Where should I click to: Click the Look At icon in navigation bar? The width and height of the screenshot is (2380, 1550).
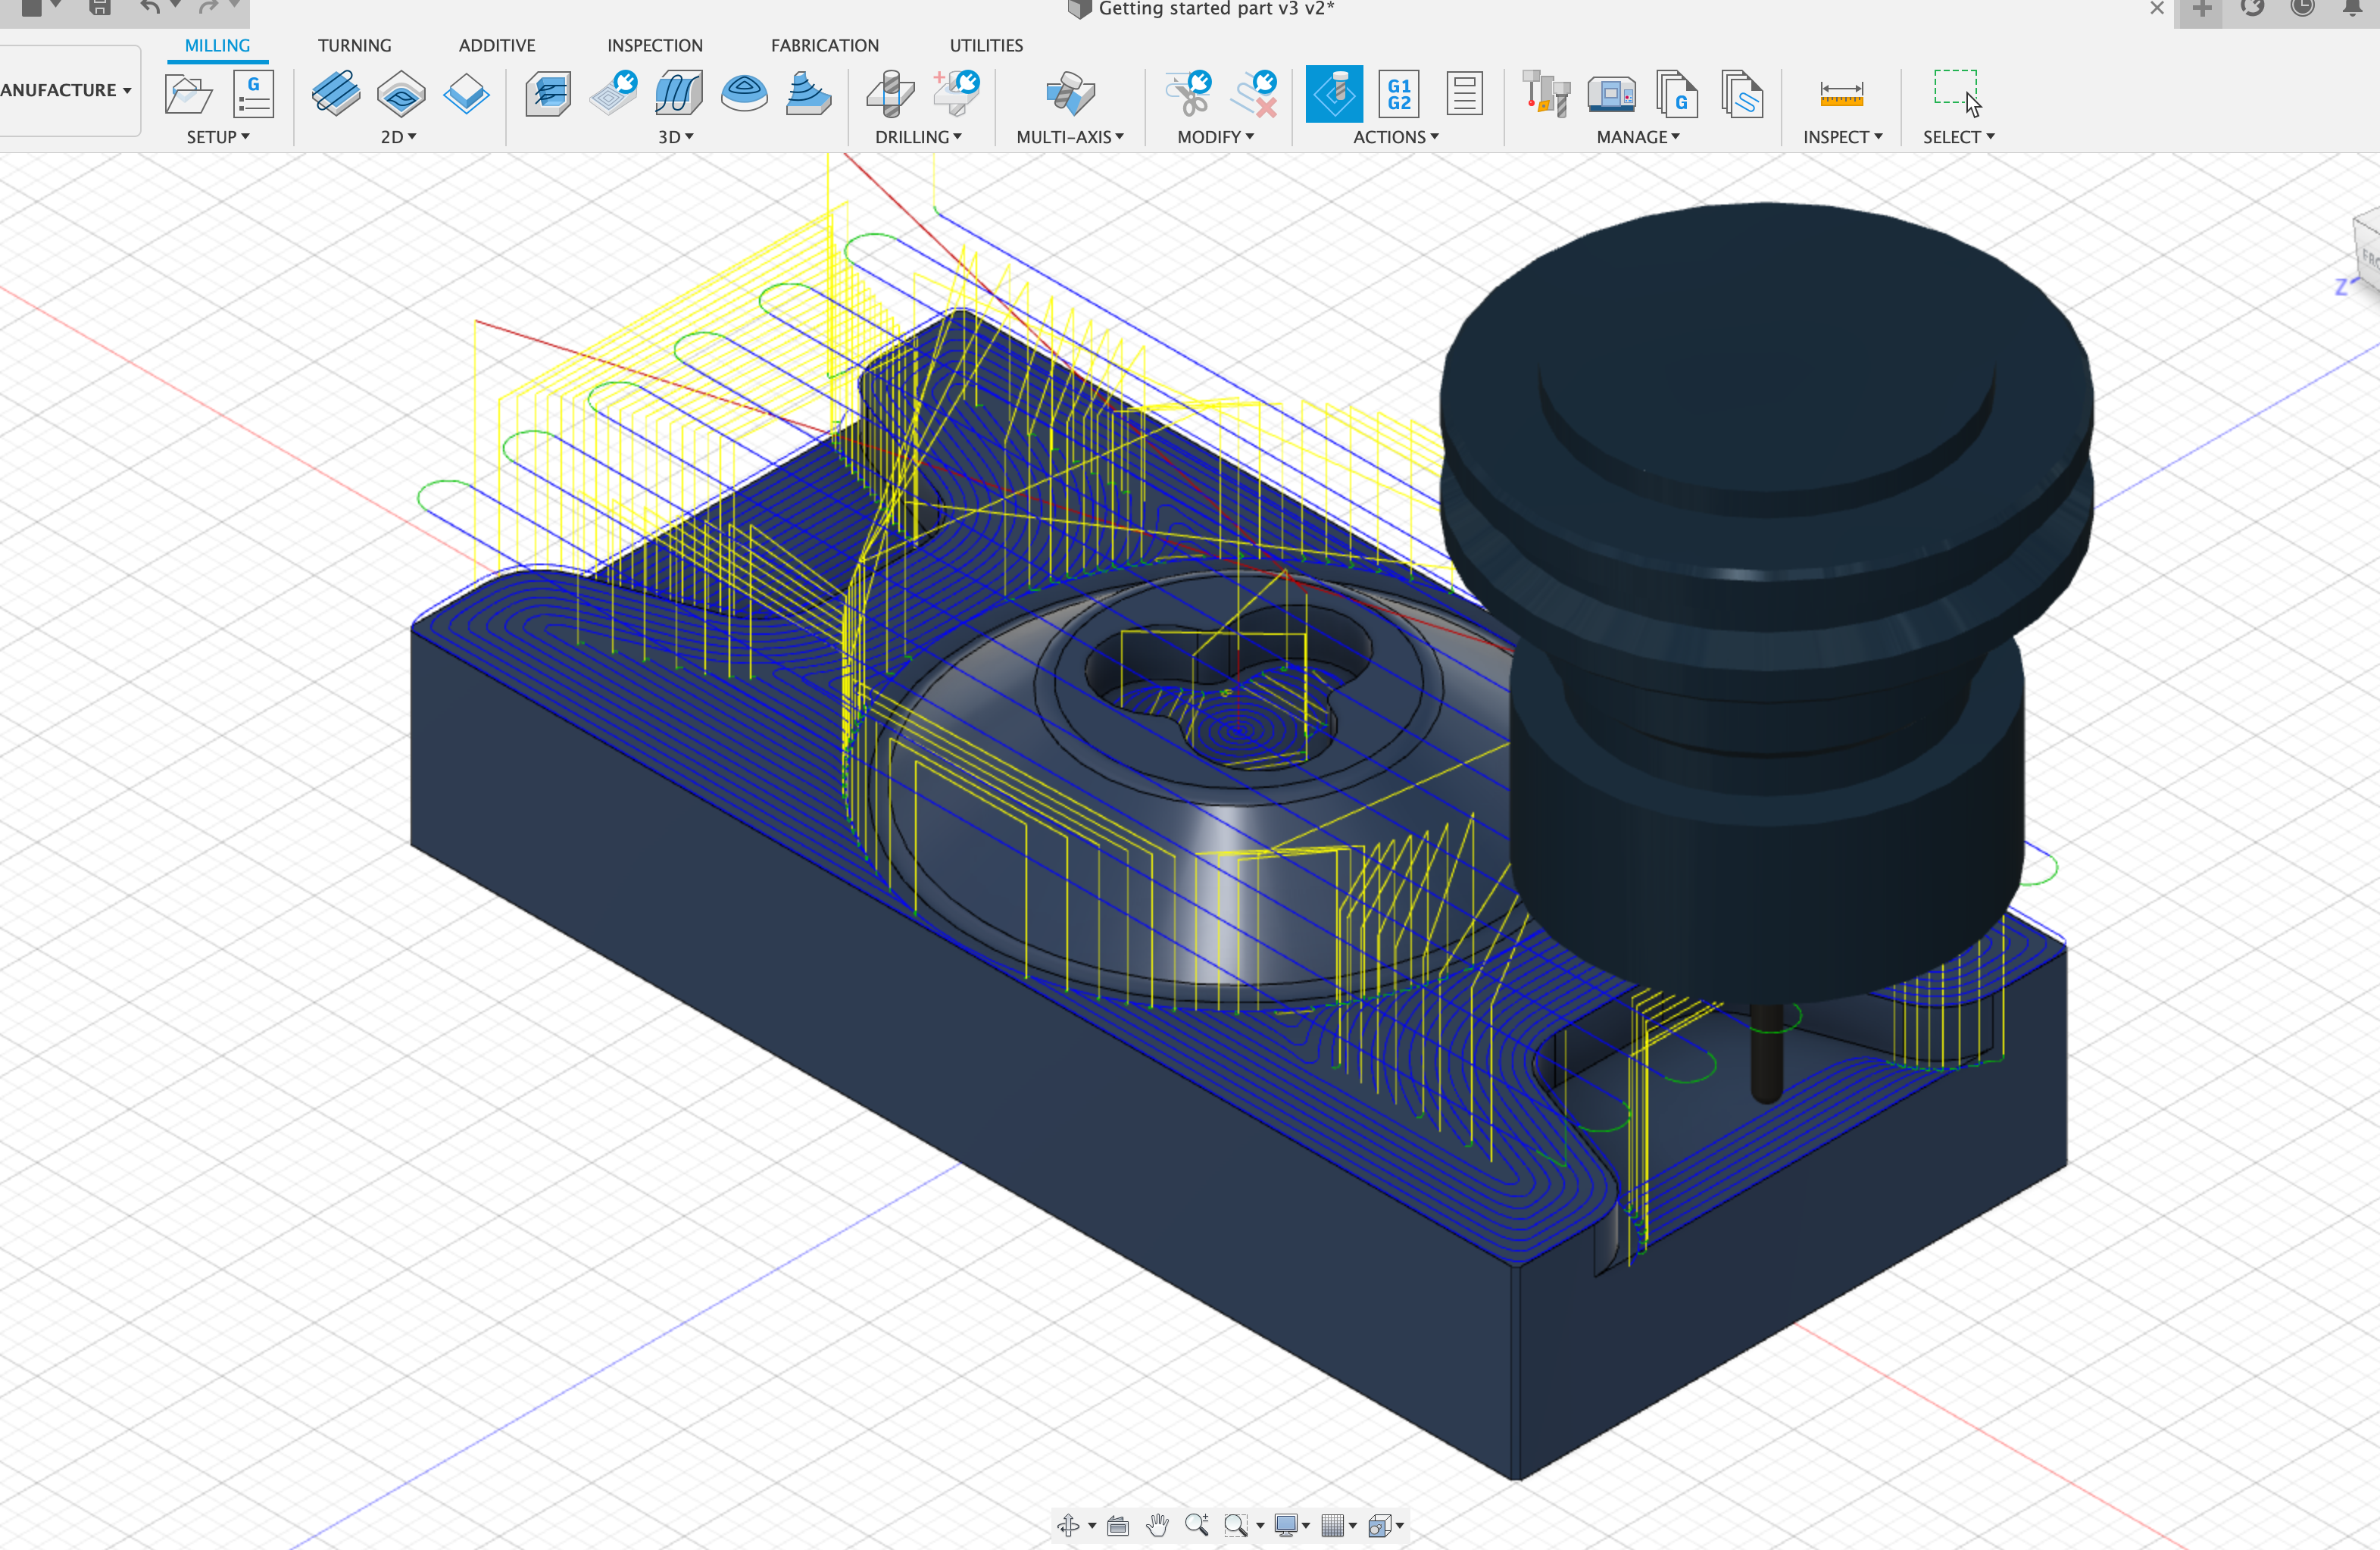tap(1118, 1525)
